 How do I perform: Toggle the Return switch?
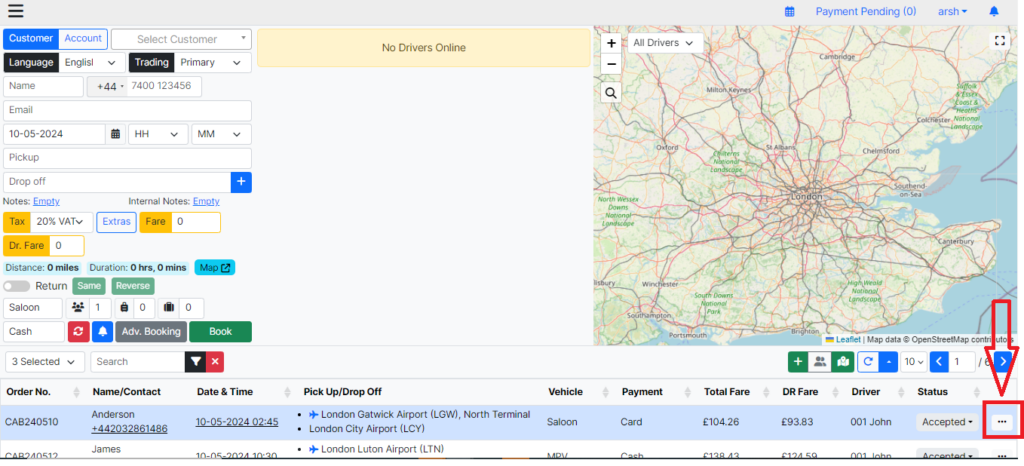click(17, 286)
